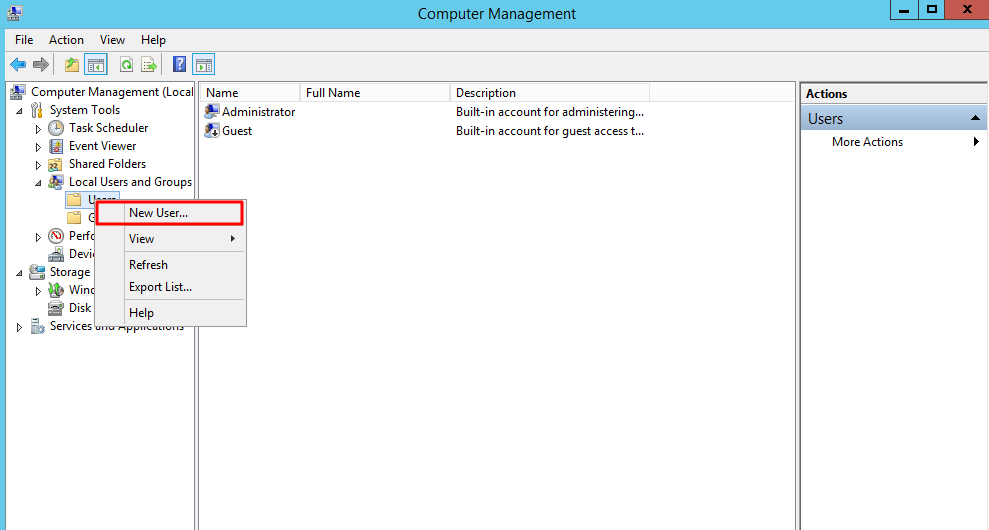Image resolution: width=989 pixels, height=530 pixels.
Task: Collapse the Users actions section arrow
Action: (x=974, y=118)
